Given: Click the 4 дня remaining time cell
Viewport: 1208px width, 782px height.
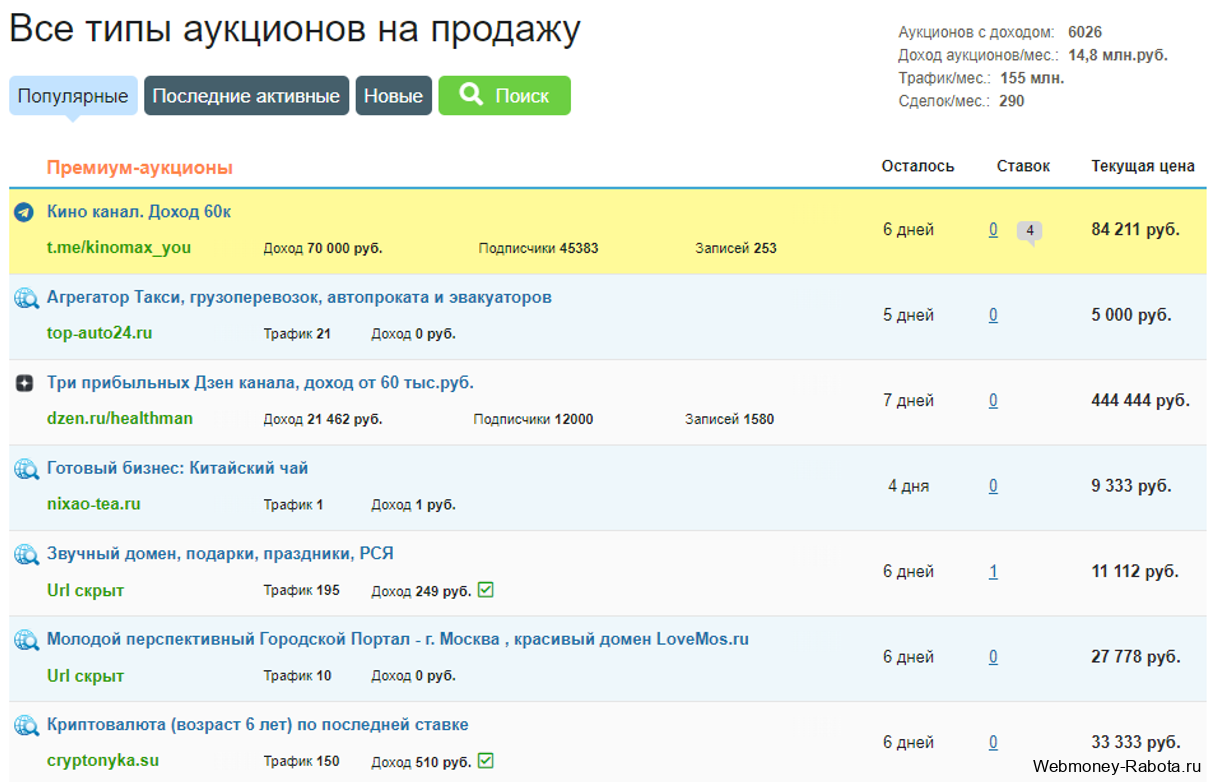Looking at the screenshot, I should coord(908,486).
